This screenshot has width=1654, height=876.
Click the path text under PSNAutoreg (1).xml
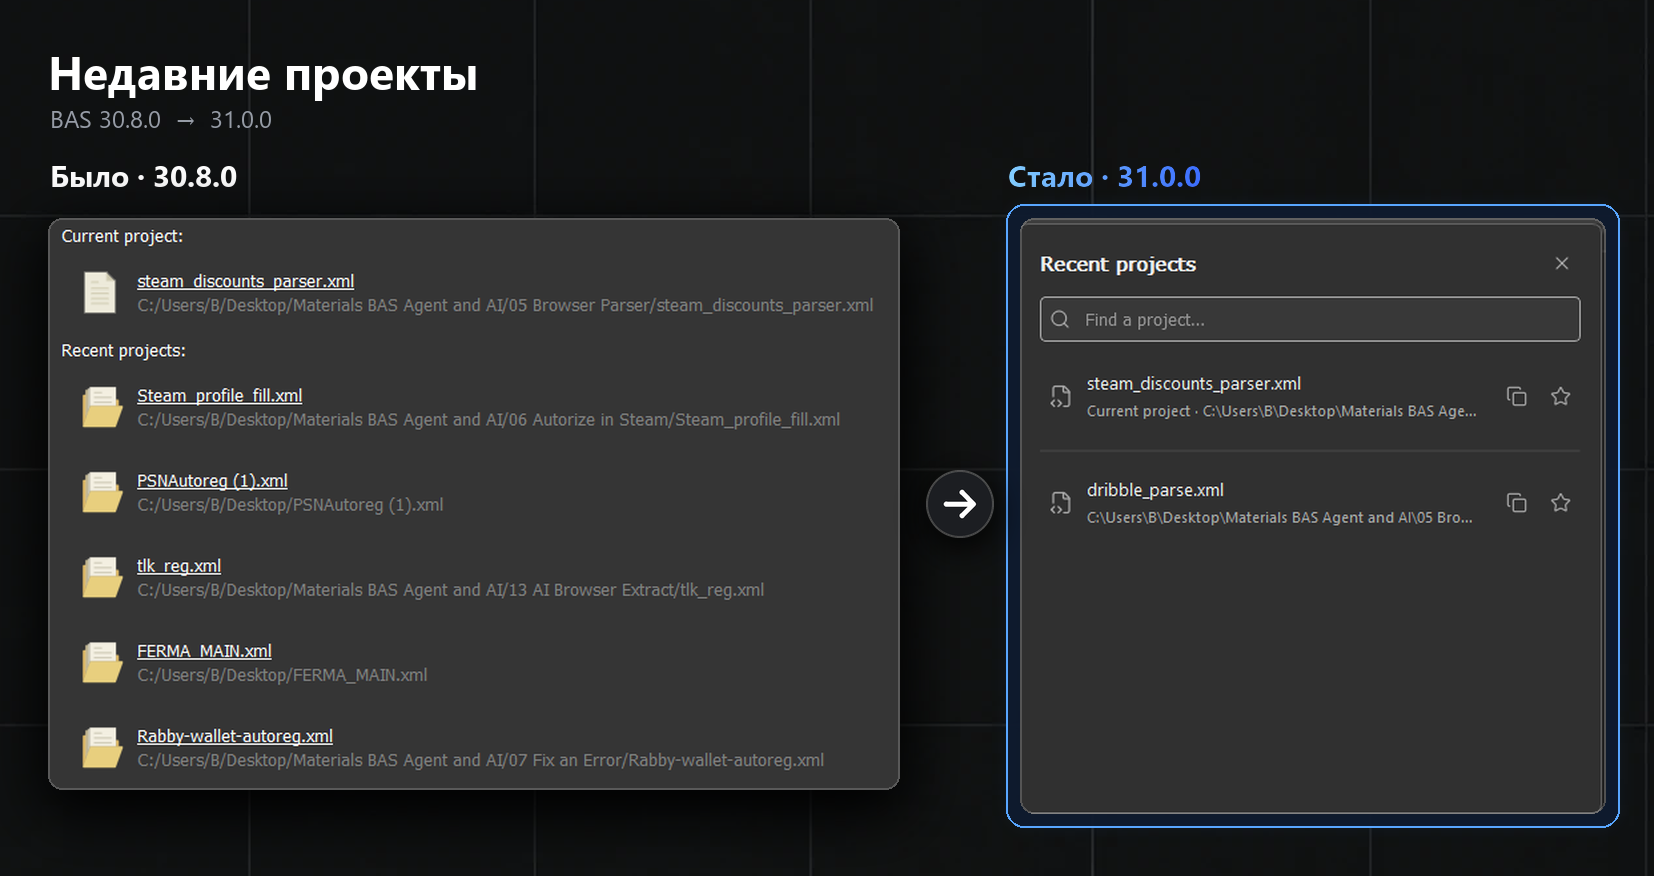(290, 505)
